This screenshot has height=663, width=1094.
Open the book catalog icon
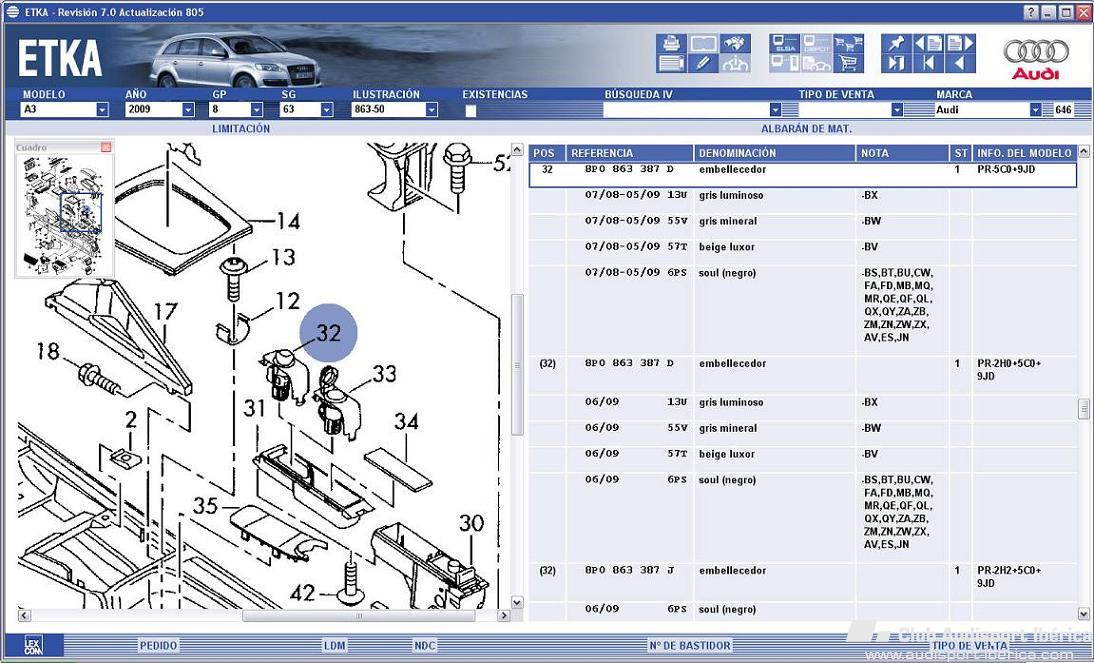tap(703, 43)
